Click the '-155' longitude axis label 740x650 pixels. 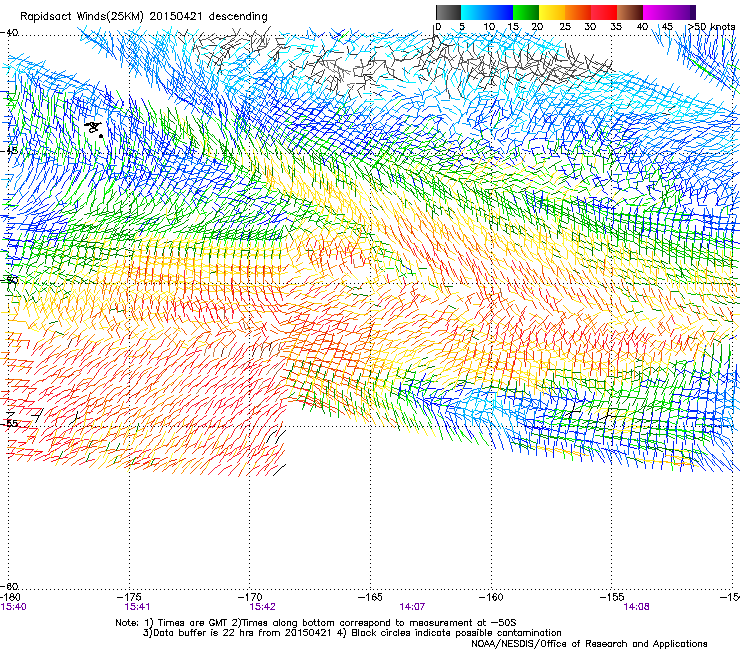pyautogui.click(x=612, y=597)
